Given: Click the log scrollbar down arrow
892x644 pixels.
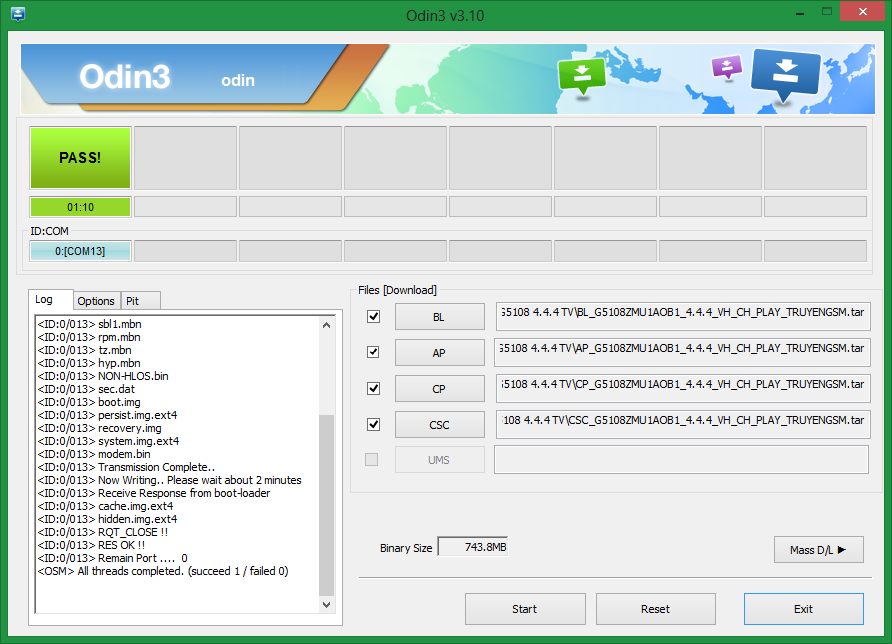Looking at the screenshot, I should point(327,605).
